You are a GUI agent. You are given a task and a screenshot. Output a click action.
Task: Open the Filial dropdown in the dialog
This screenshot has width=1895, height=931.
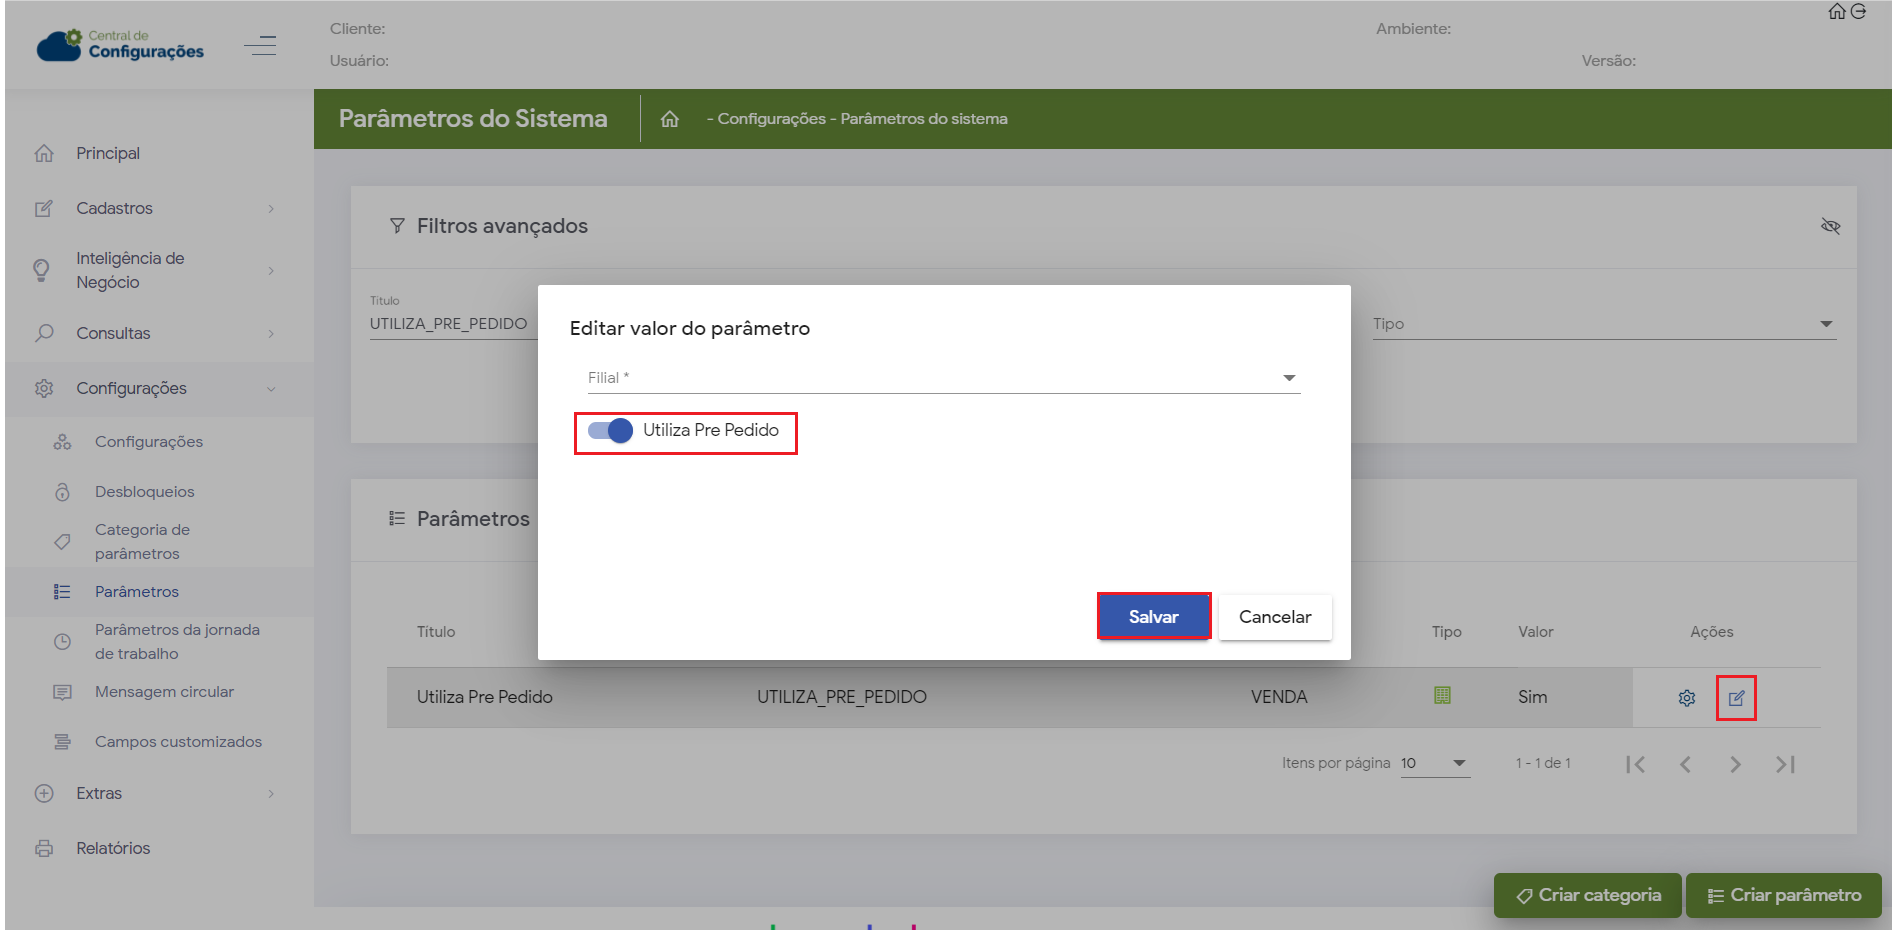pyautogui.click(x=944, y=378)
